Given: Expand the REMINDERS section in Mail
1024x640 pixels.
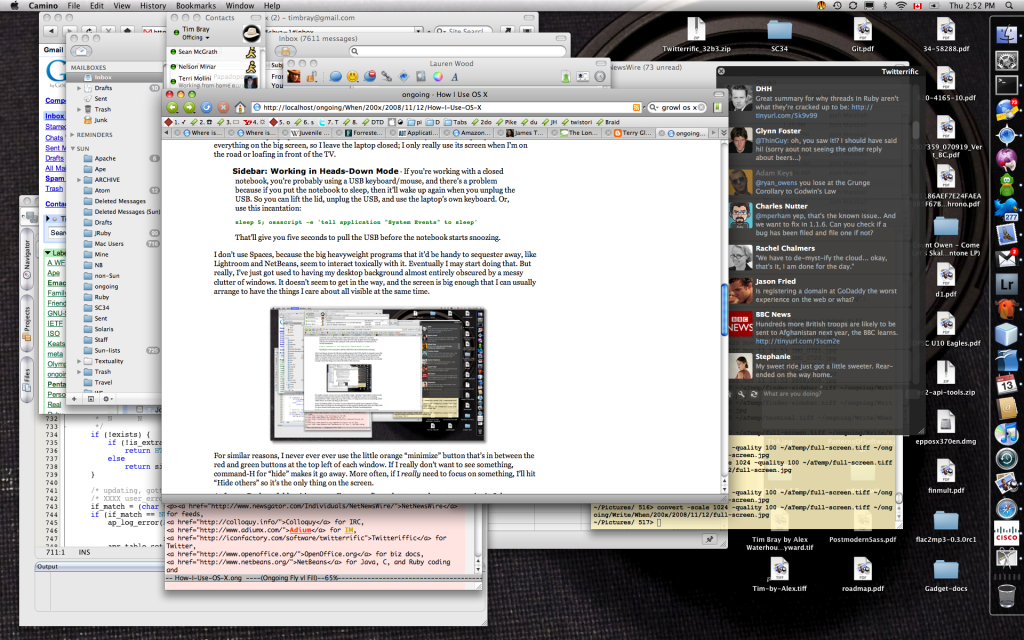Looking at the screenshot, I should tap(72, 135).
